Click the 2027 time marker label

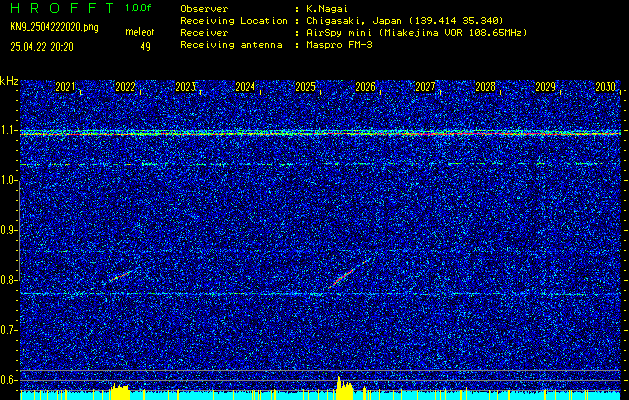(425, 87)
